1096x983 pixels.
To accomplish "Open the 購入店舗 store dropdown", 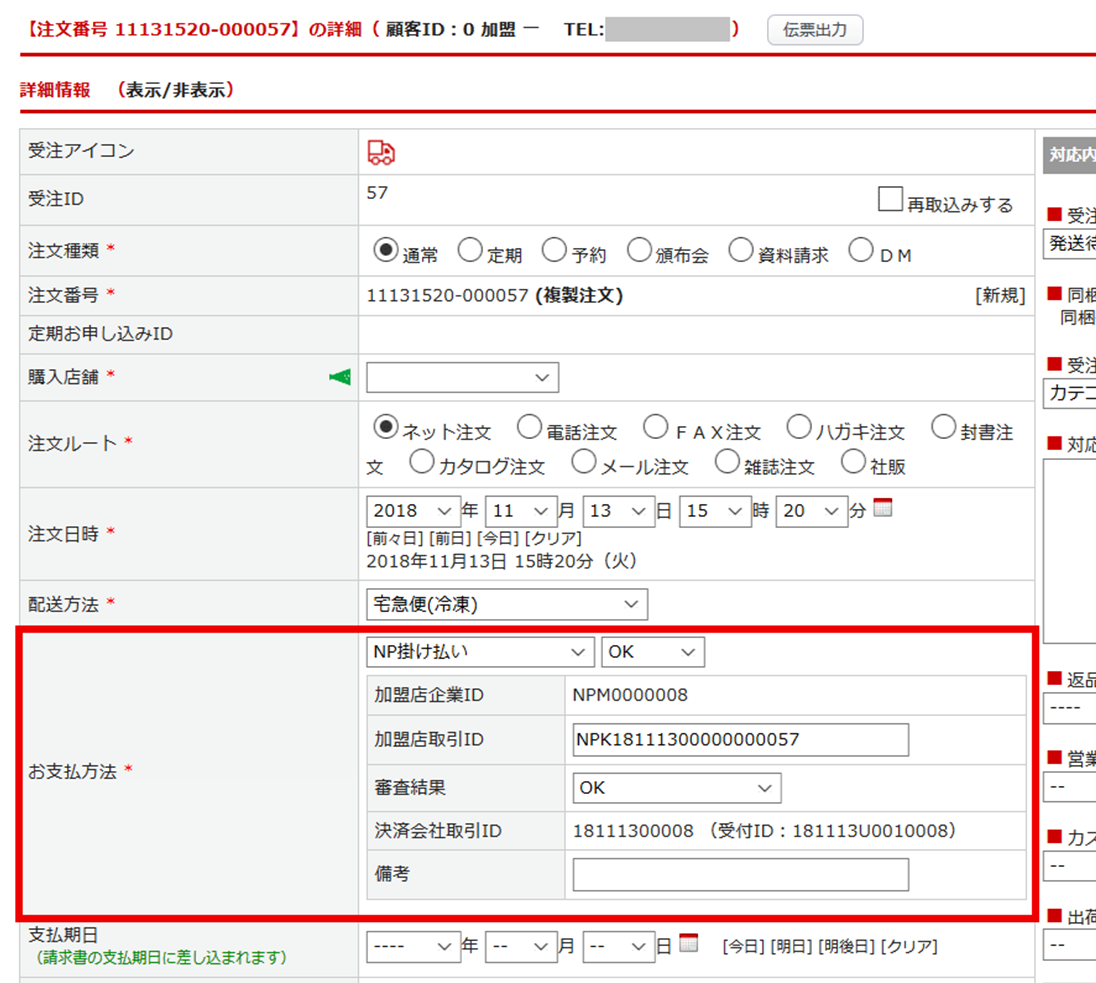I will coord(462,377).
